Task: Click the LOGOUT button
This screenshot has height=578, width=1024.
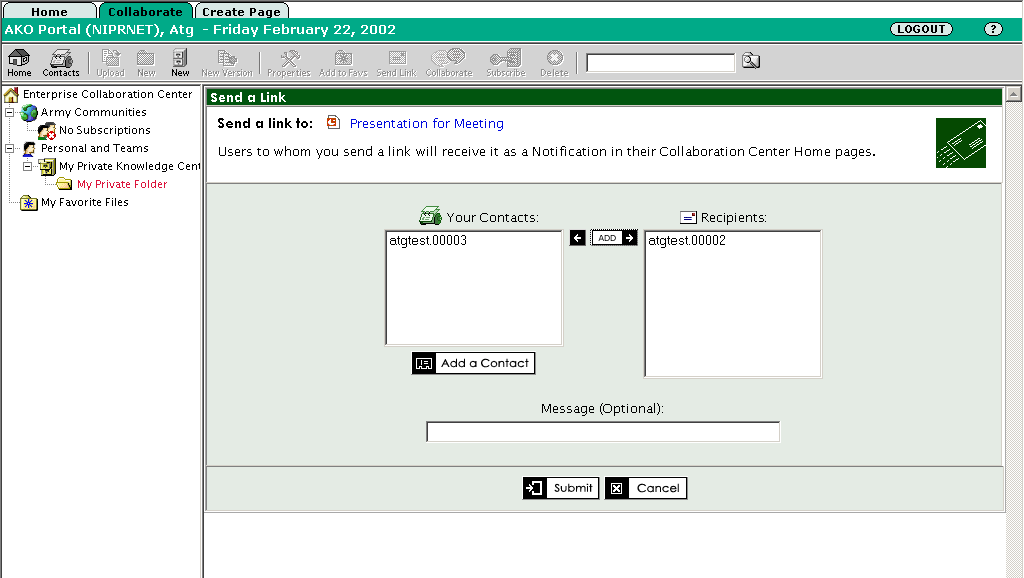Action: (x=921, y=30)
